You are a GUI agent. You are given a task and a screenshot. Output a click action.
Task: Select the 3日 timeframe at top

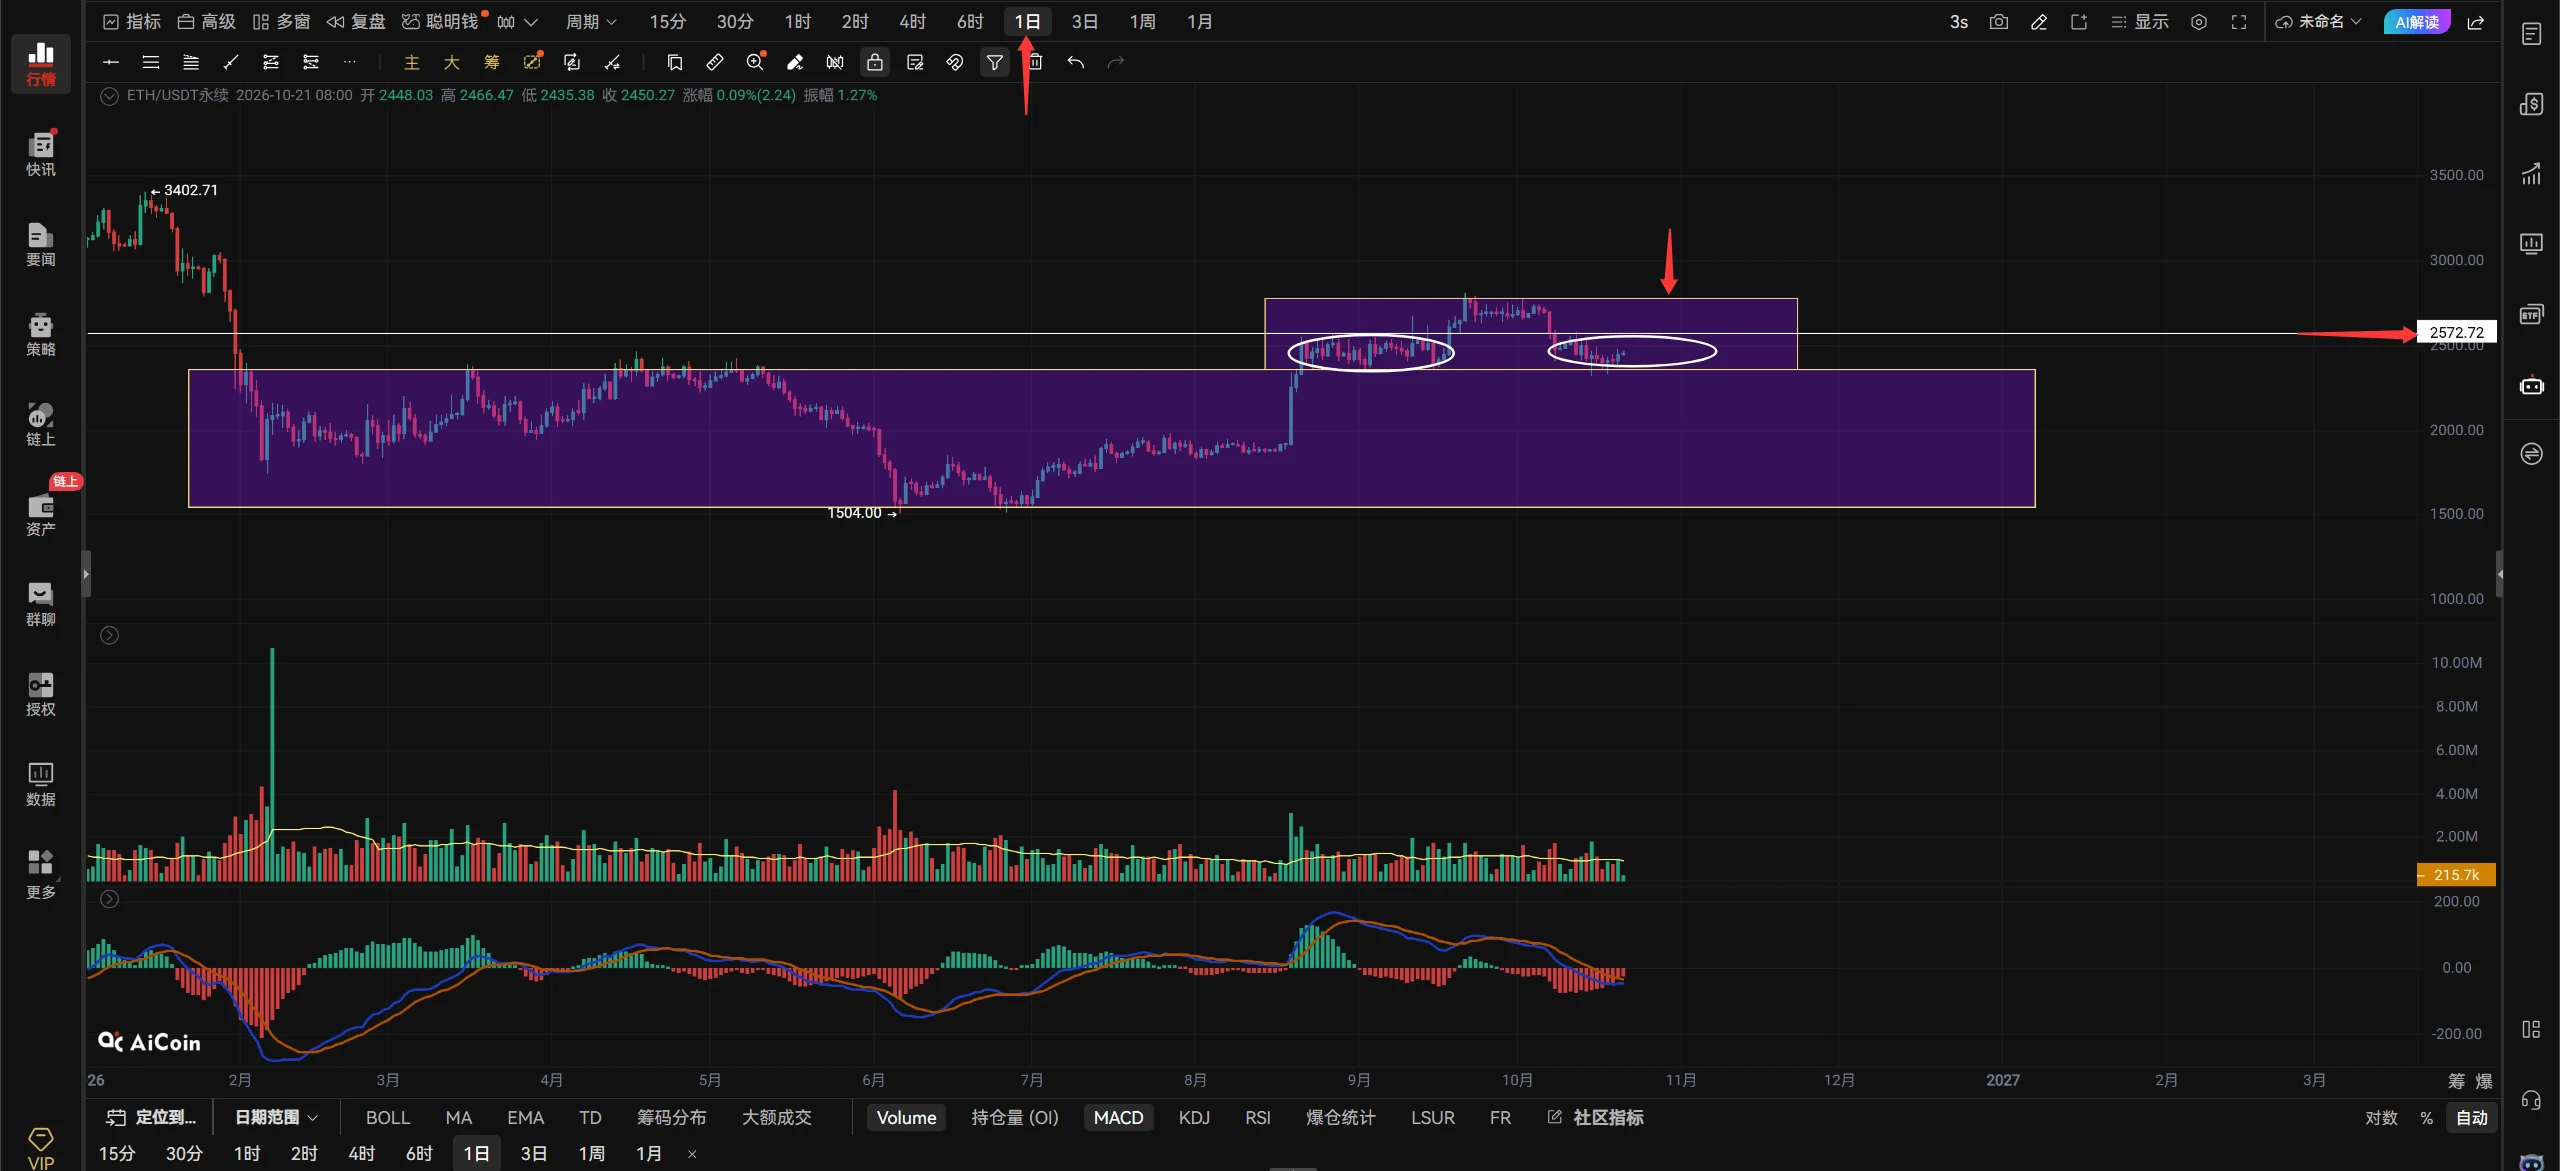click(1085, 22)
